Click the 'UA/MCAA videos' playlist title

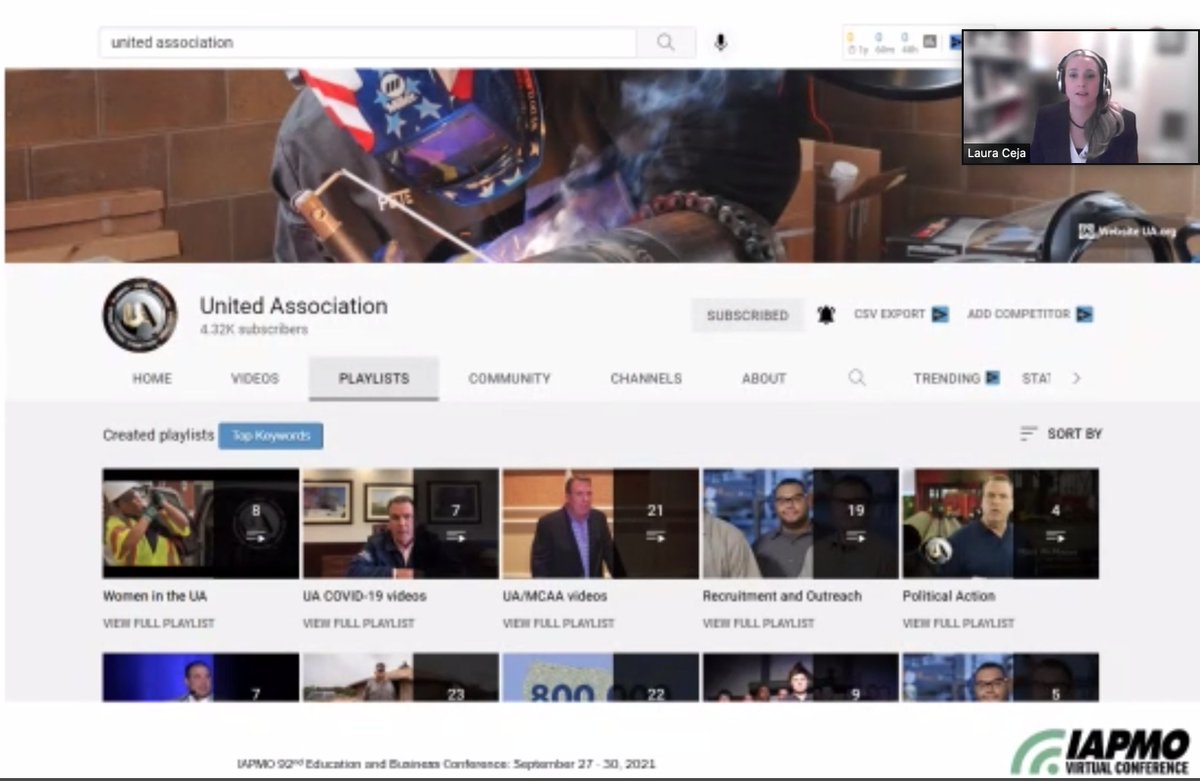coord(555,596)
